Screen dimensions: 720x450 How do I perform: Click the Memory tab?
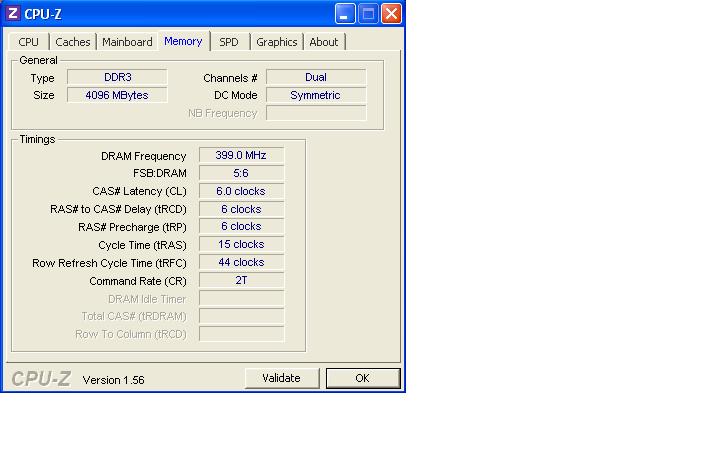coord(183,41)
